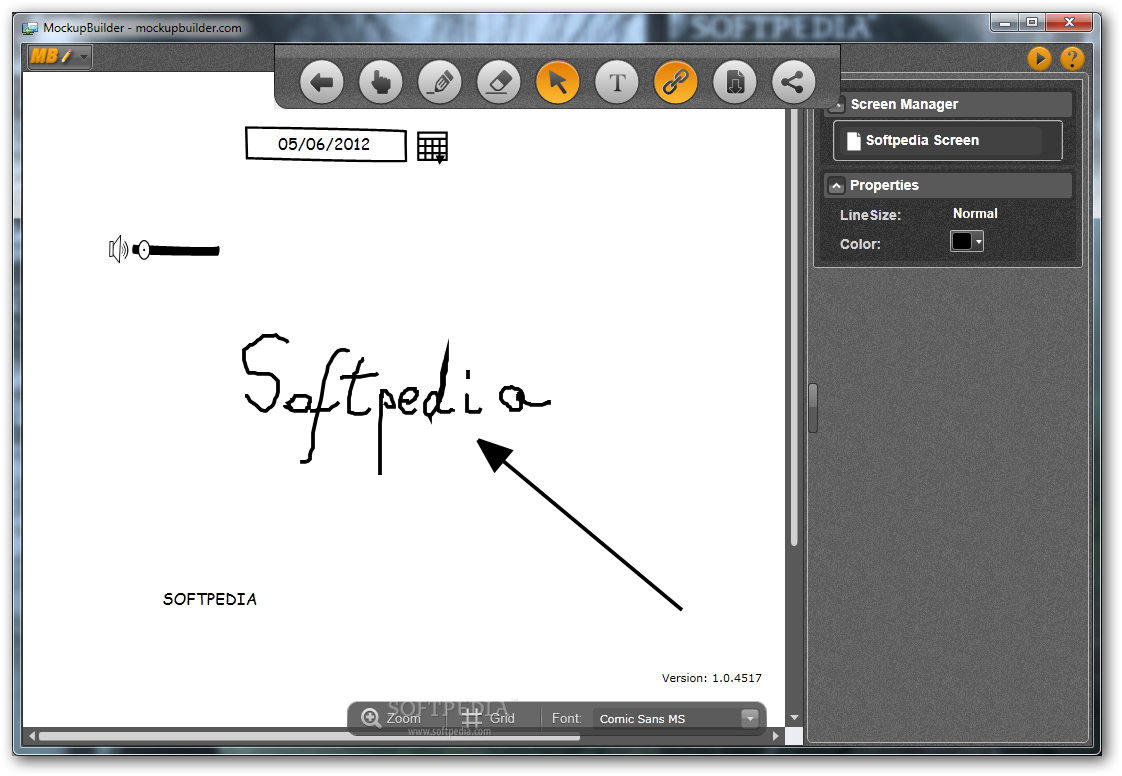The width and height of the screenshot is (1122, 776).
Task: Click the Version: 1.0.4517 text
Action: (711, 678)
